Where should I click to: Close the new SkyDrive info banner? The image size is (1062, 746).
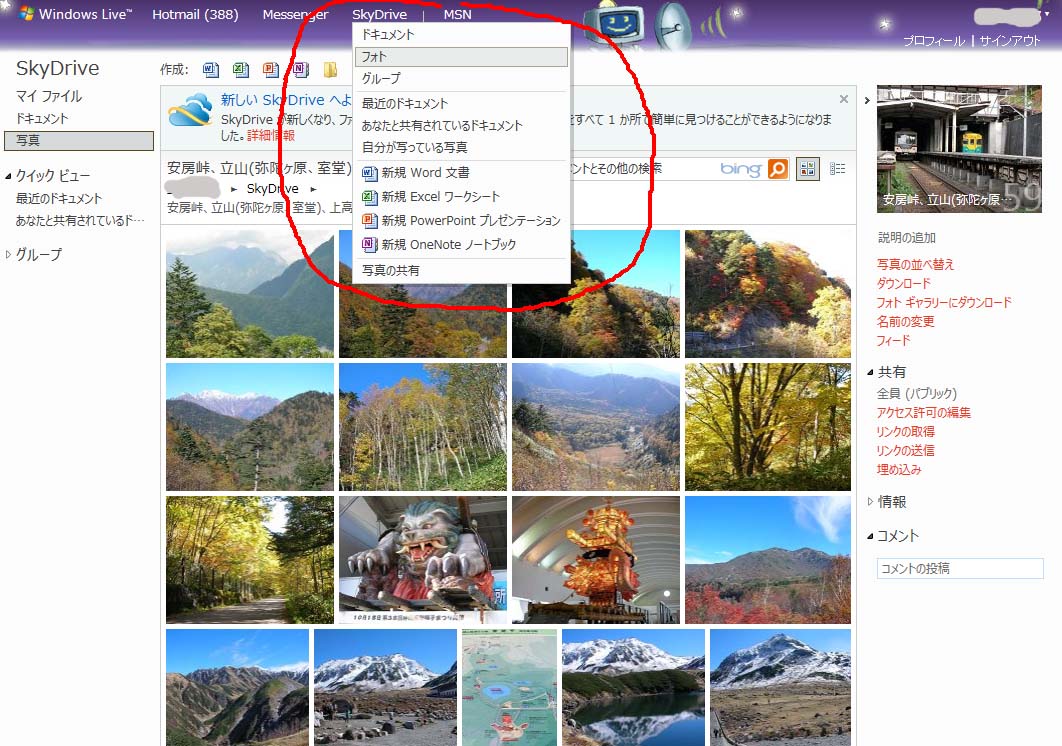pos(843,99)
